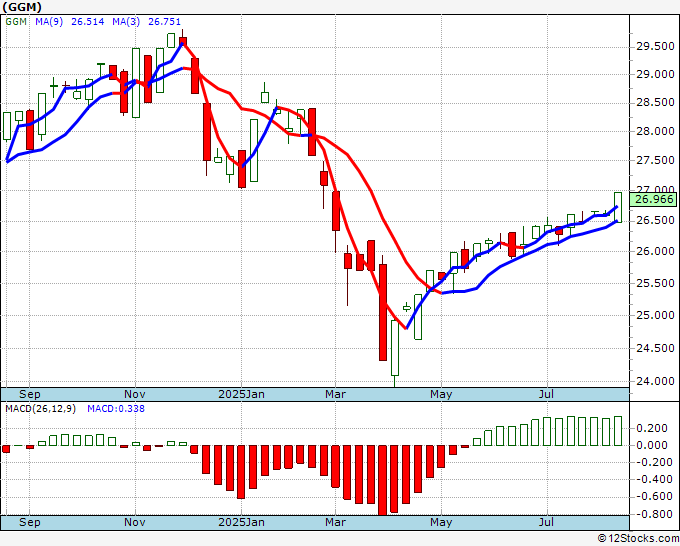This screenshot has height=546, width=680.
Task: Click May on the MACD time axis
Action: tap(441, 522)
